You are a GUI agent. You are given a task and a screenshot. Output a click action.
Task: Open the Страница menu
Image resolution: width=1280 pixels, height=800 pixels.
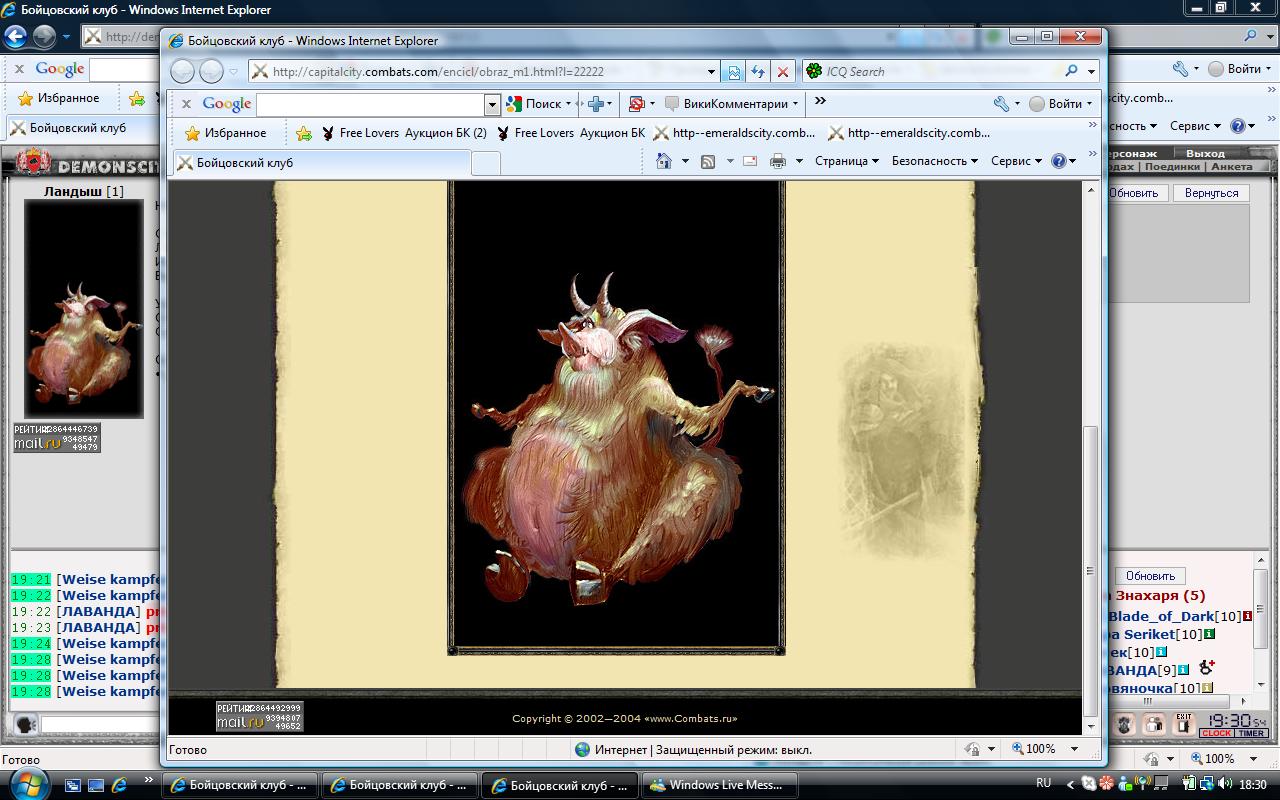(x=846, y=161)
